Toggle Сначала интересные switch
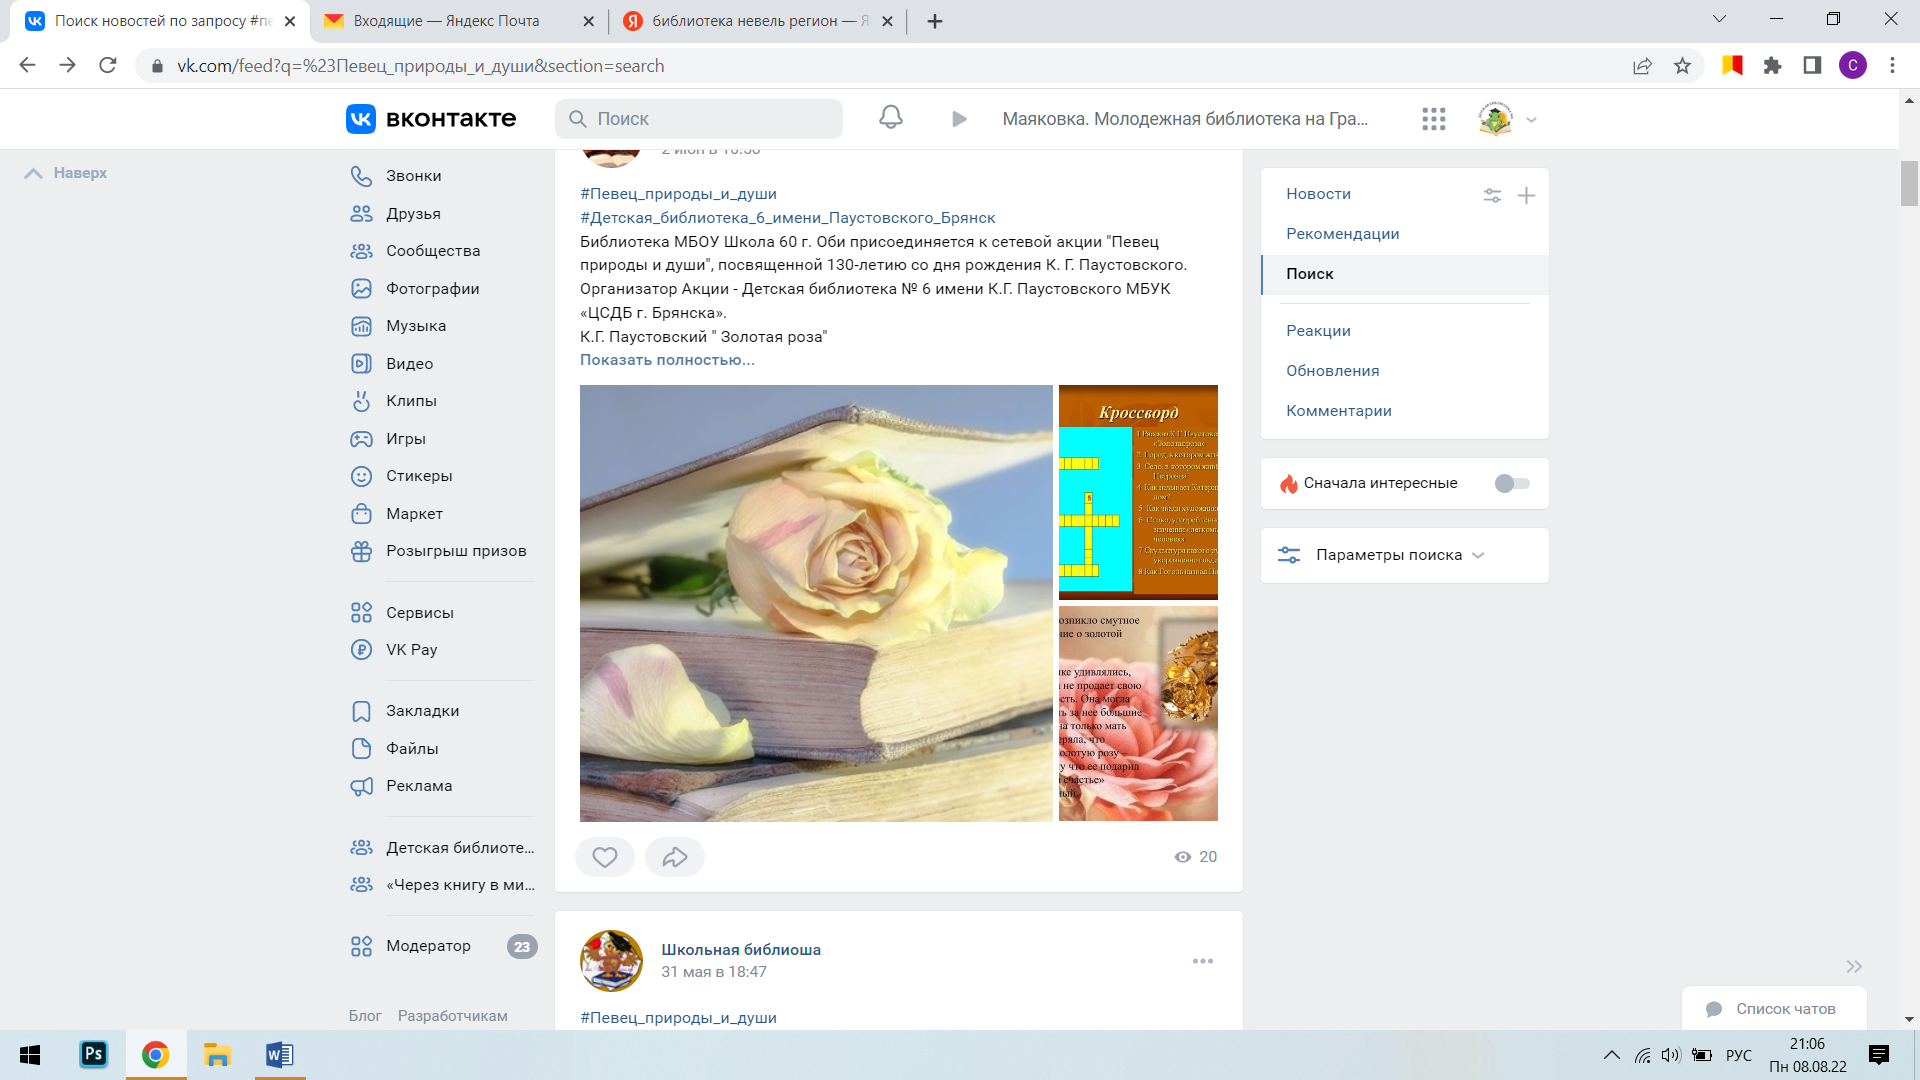Screen dimensions: 1920x1080 click(1512, 484)
